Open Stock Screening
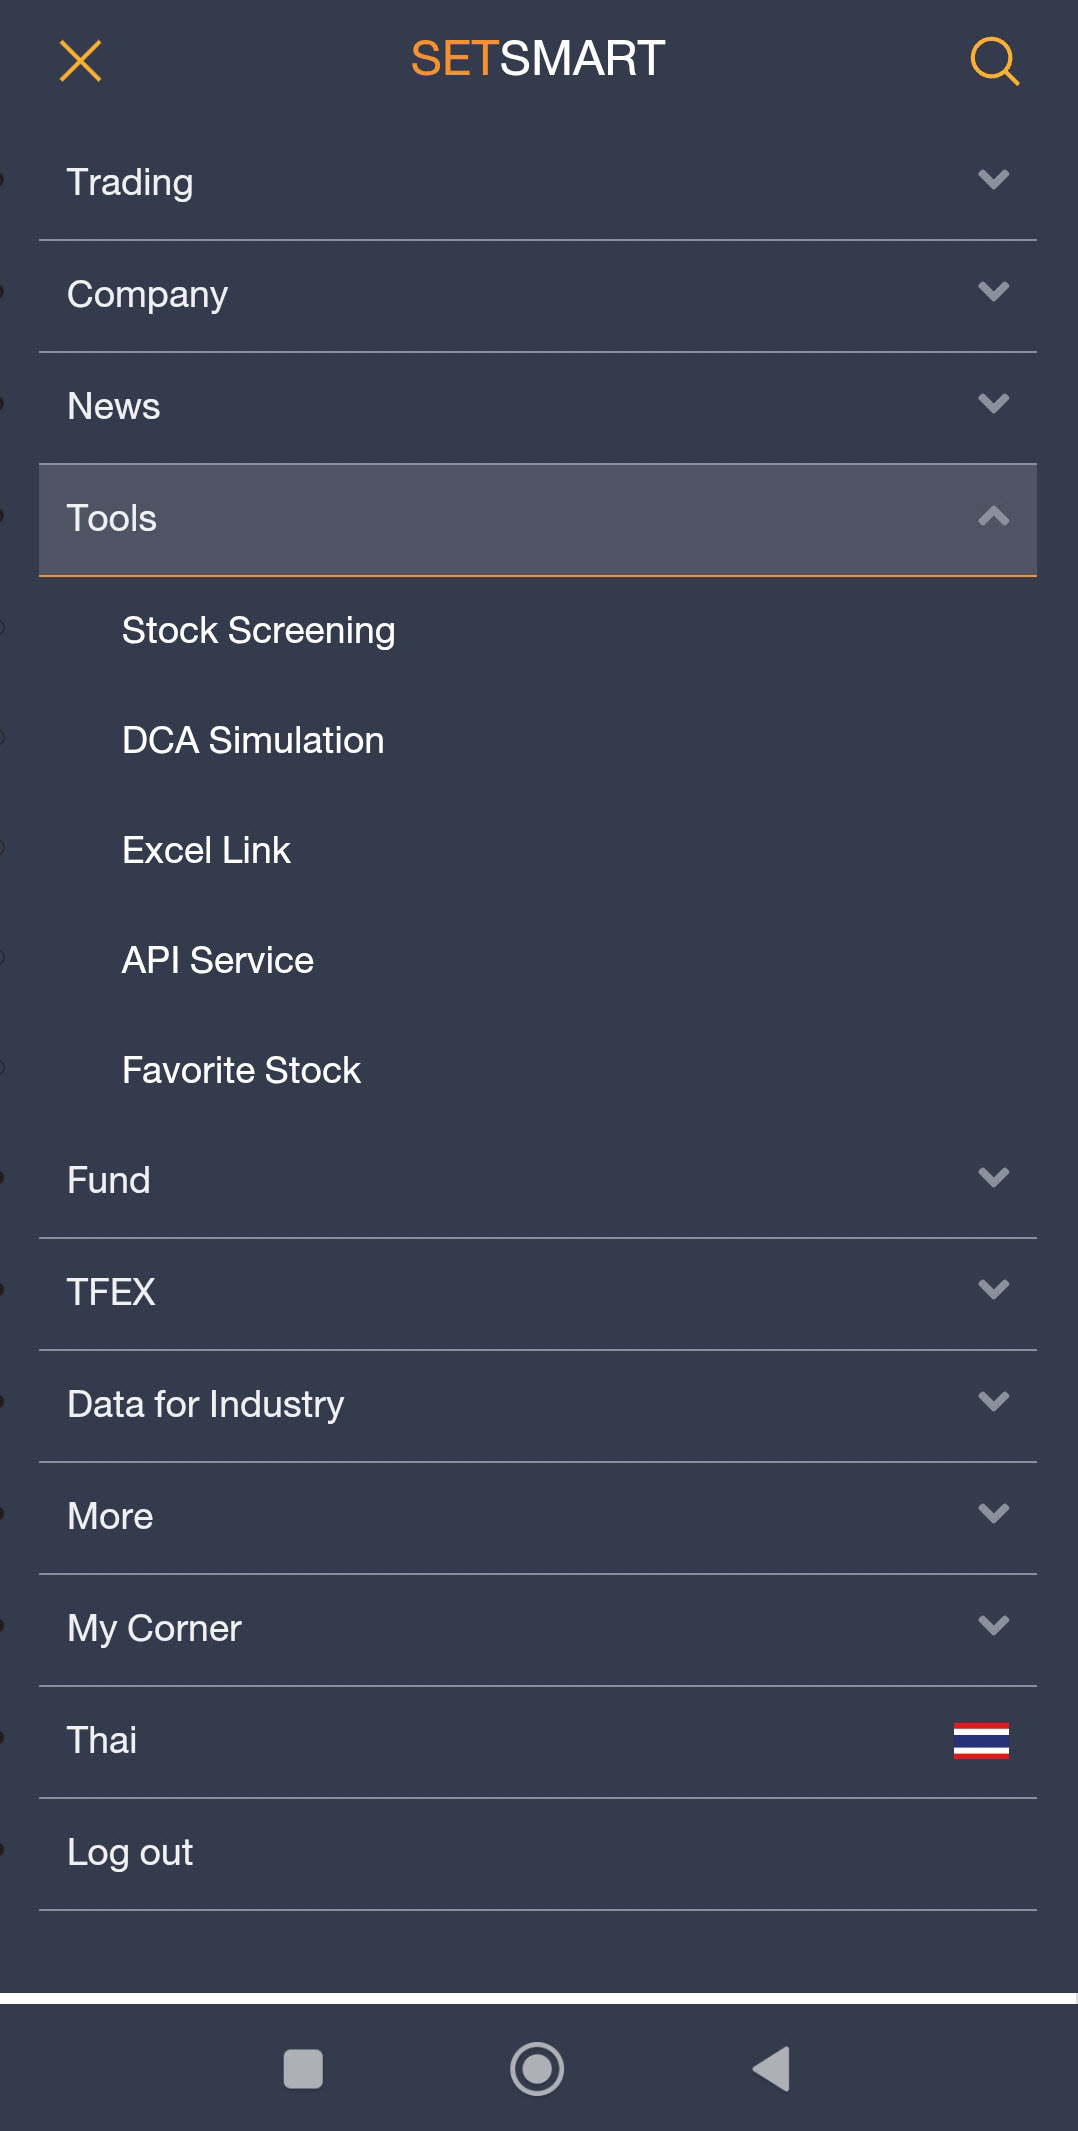 (258, 631)
